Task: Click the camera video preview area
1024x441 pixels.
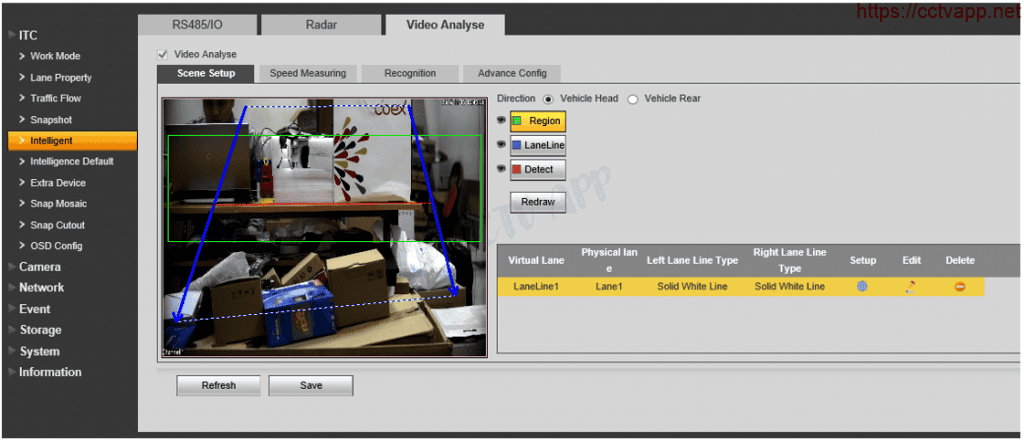Action: 324,228
